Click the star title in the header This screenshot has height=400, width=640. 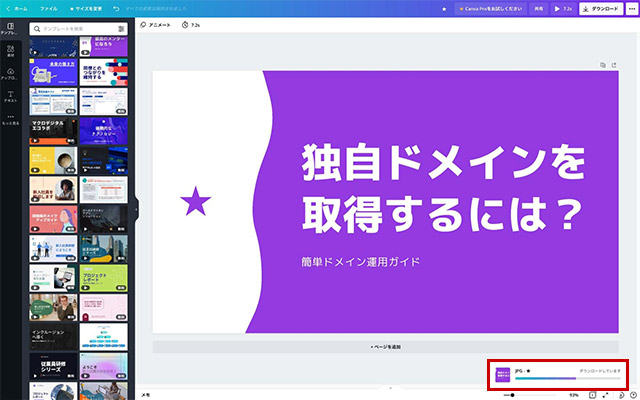pos(444,9)
